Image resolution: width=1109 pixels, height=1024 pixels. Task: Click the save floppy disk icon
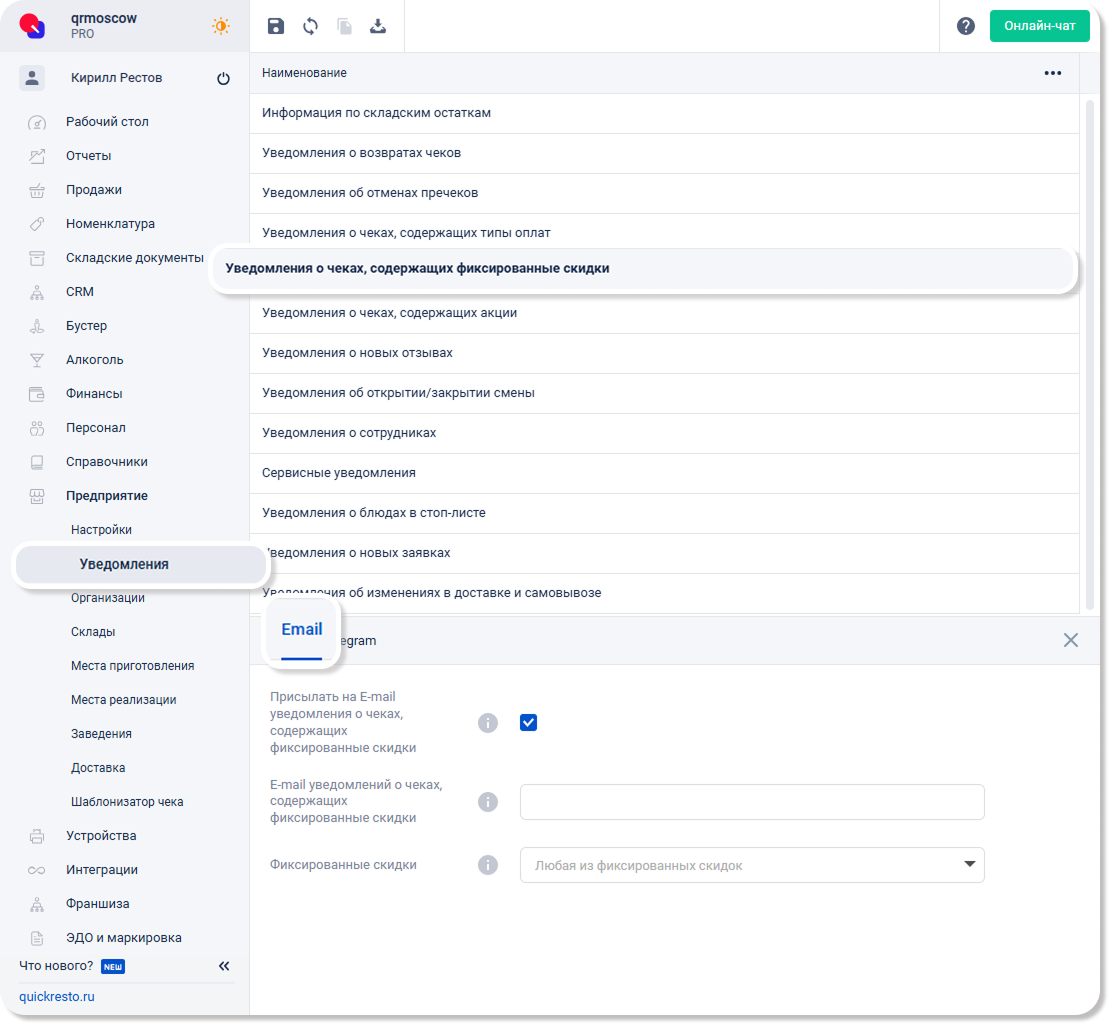click(x=276, y=26)
